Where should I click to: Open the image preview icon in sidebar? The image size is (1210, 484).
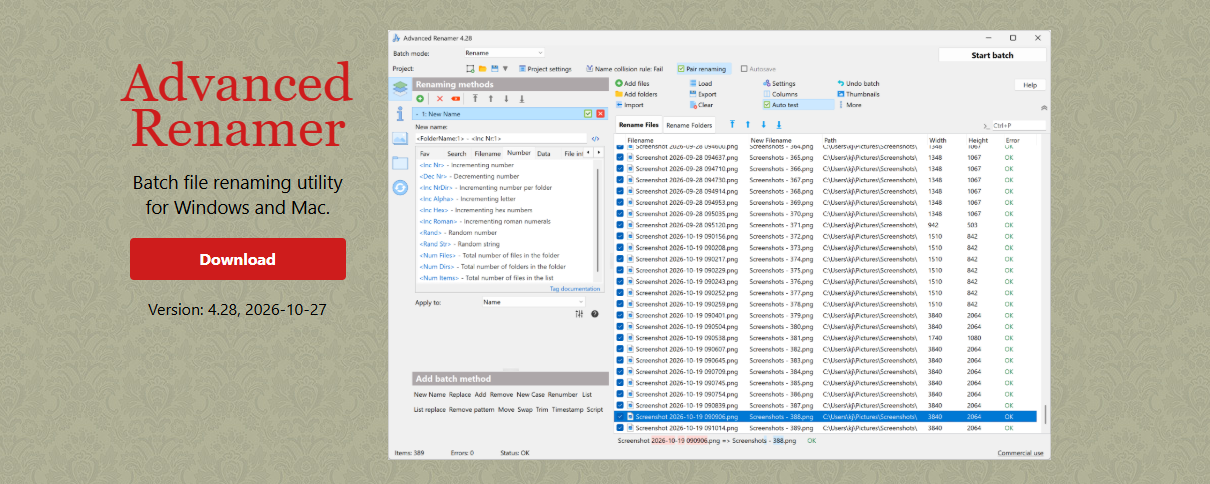(x=400, y=138)
